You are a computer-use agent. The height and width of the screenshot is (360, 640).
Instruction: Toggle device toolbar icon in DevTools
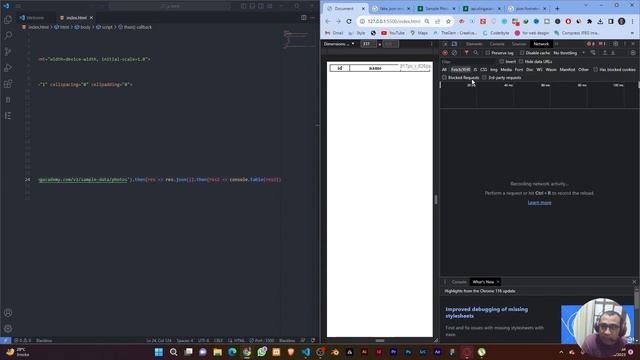tap(454, 44)
